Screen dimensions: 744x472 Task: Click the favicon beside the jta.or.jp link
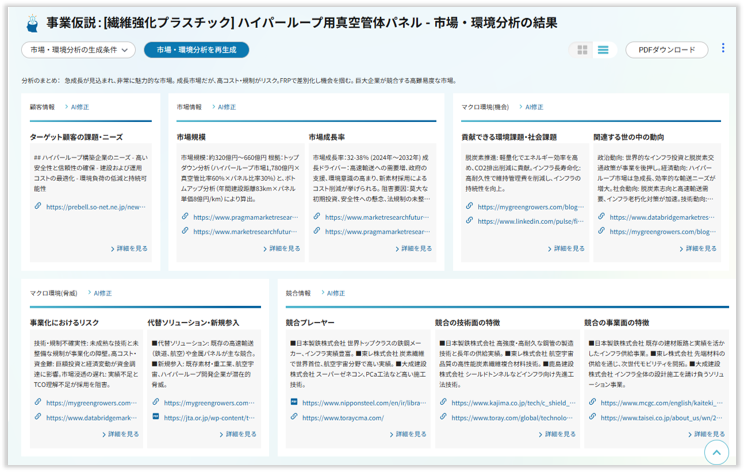(x=156, y=416)
